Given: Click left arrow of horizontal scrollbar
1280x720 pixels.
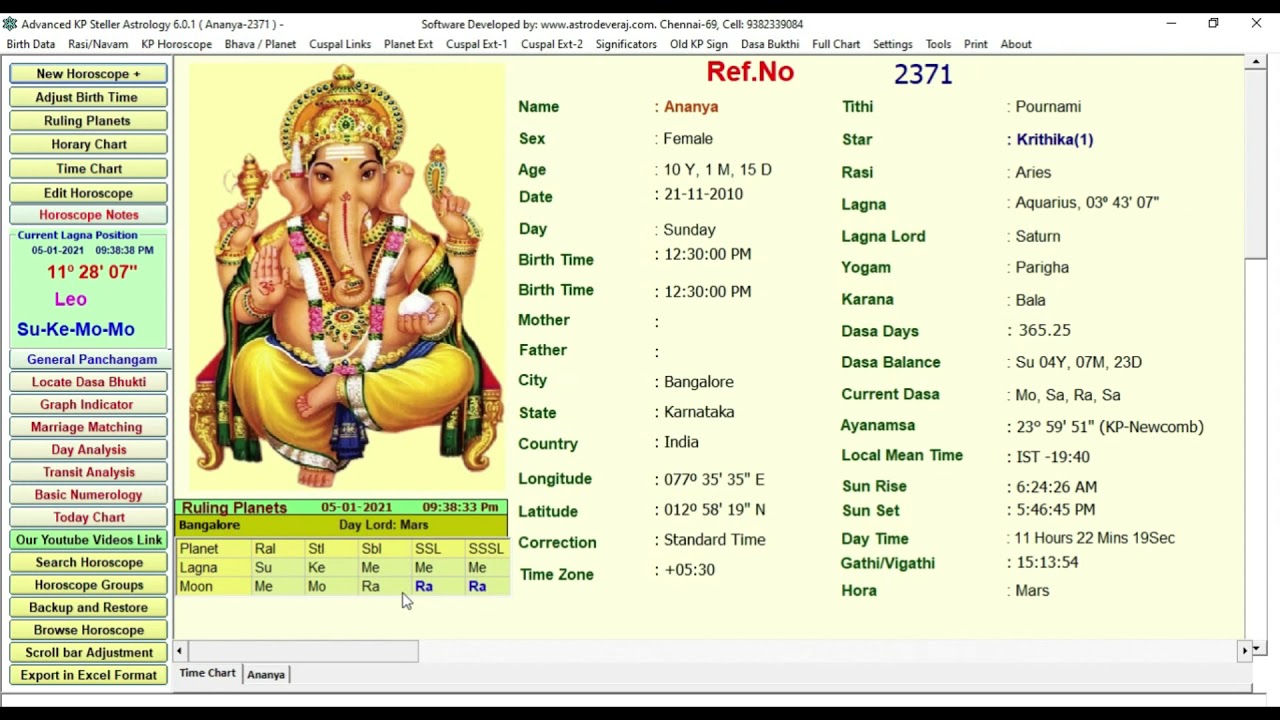Looking at the screenshot, I should pos(179,651).
